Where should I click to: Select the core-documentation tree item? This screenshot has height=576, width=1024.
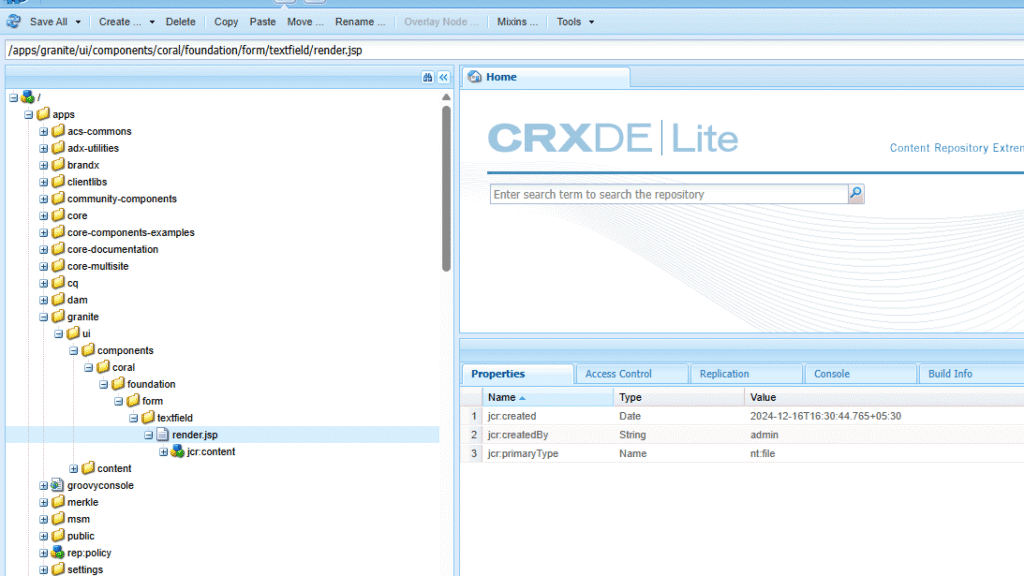coord(112,249)
